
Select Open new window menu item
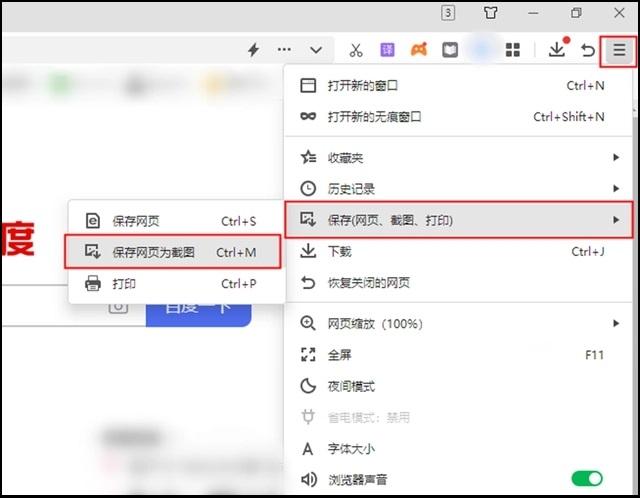pyautogui.click(x=458, y=86)
